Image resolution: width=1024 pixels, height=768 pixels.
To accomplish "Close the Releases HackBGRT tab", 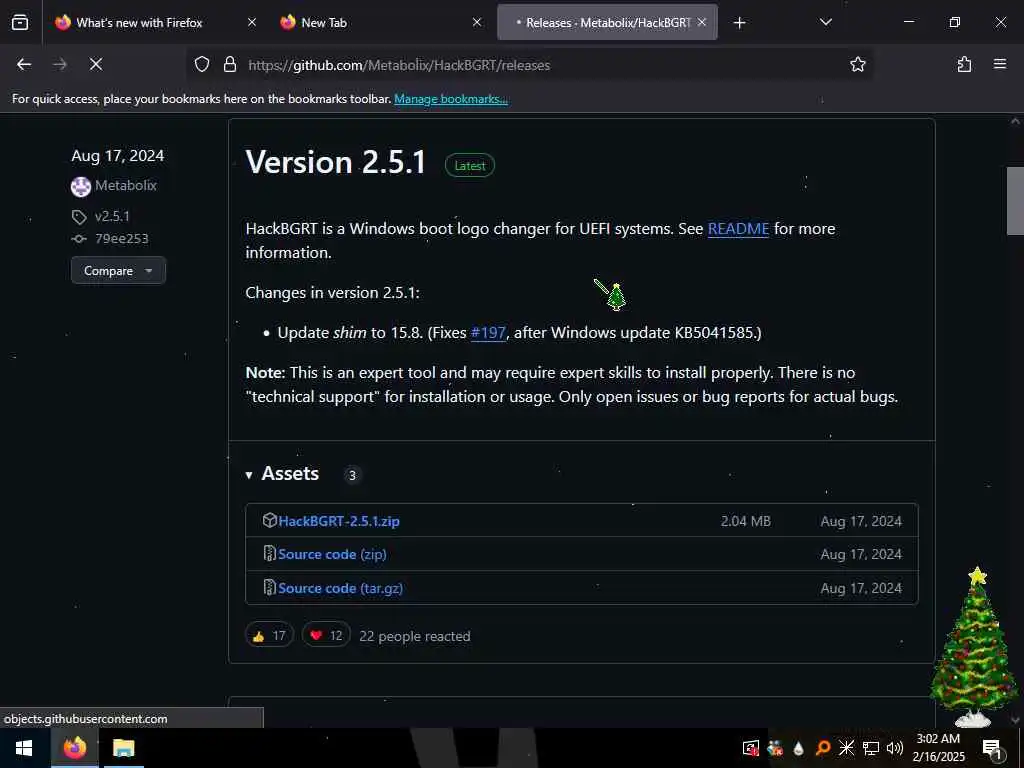I will [x=701, y=22].
